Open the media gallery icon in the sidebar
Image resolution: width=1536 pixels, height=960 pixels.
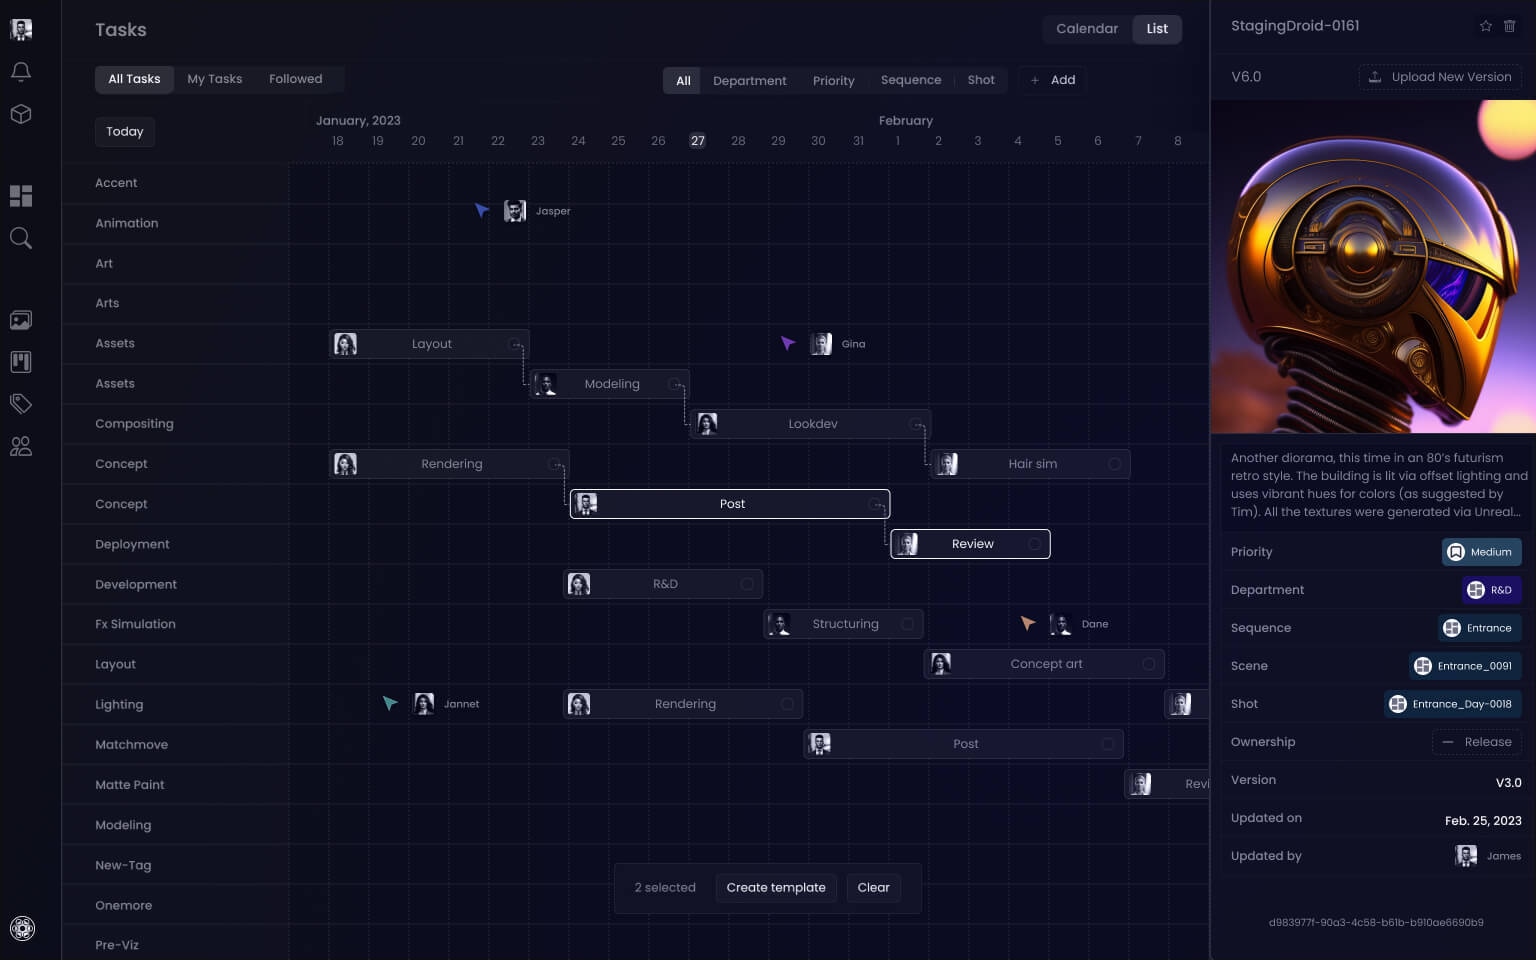pyautogui.click(x=20, y=320)
